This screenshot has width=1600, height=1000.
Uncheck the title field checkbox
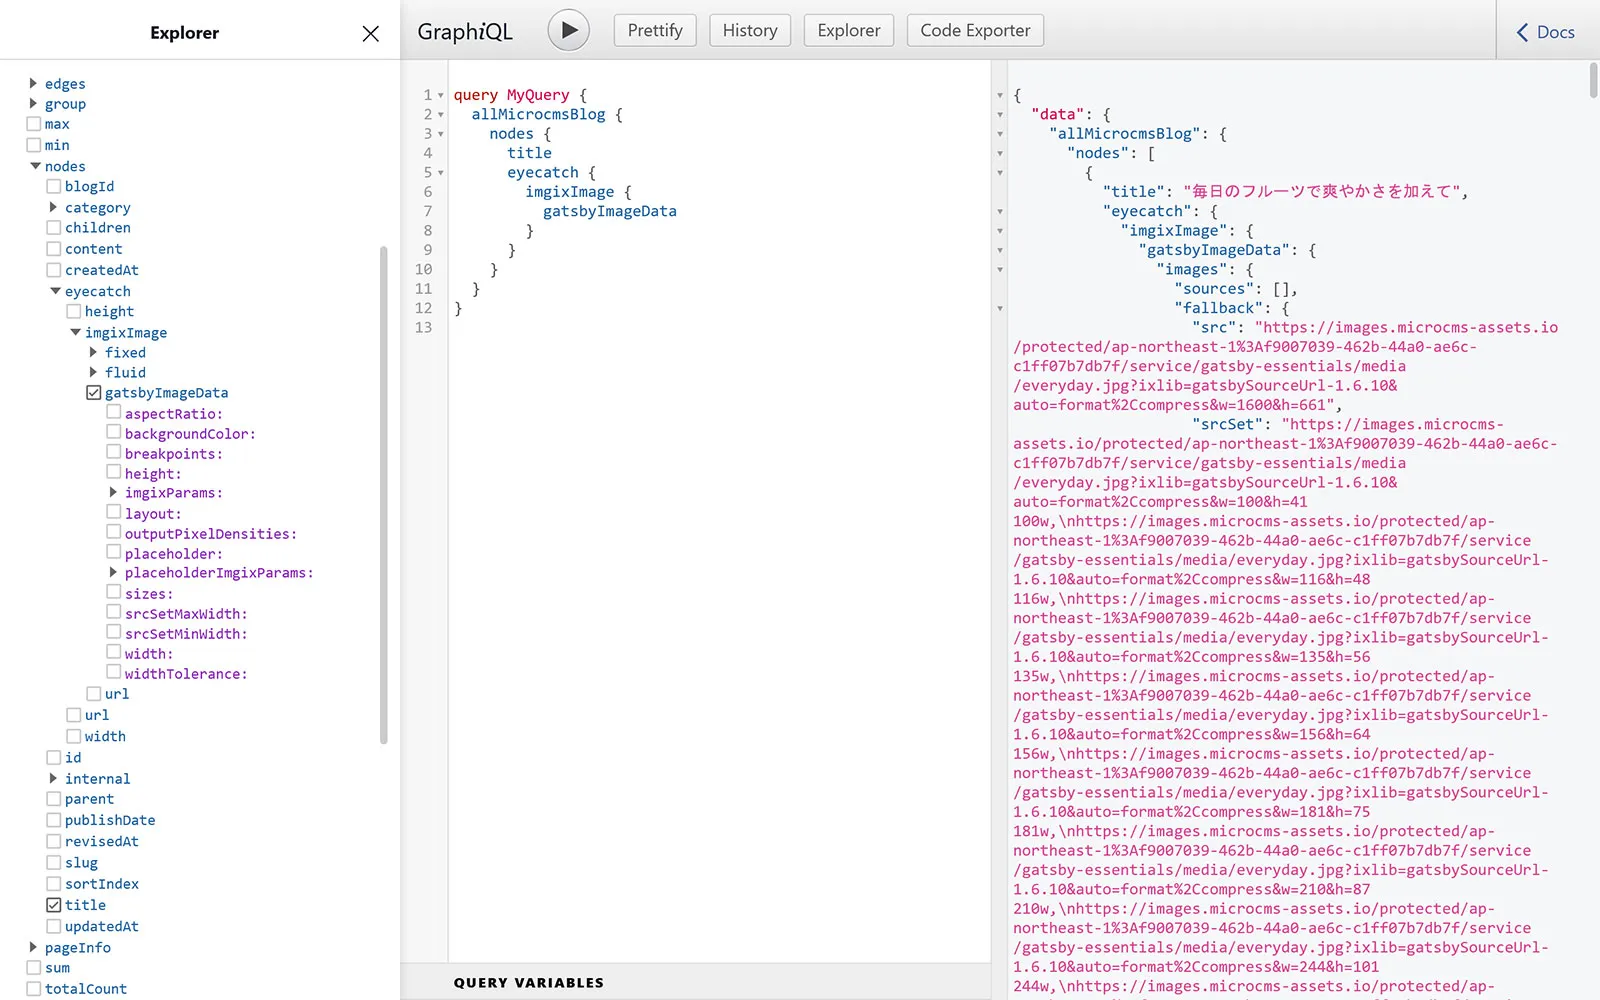coord(54,905)
